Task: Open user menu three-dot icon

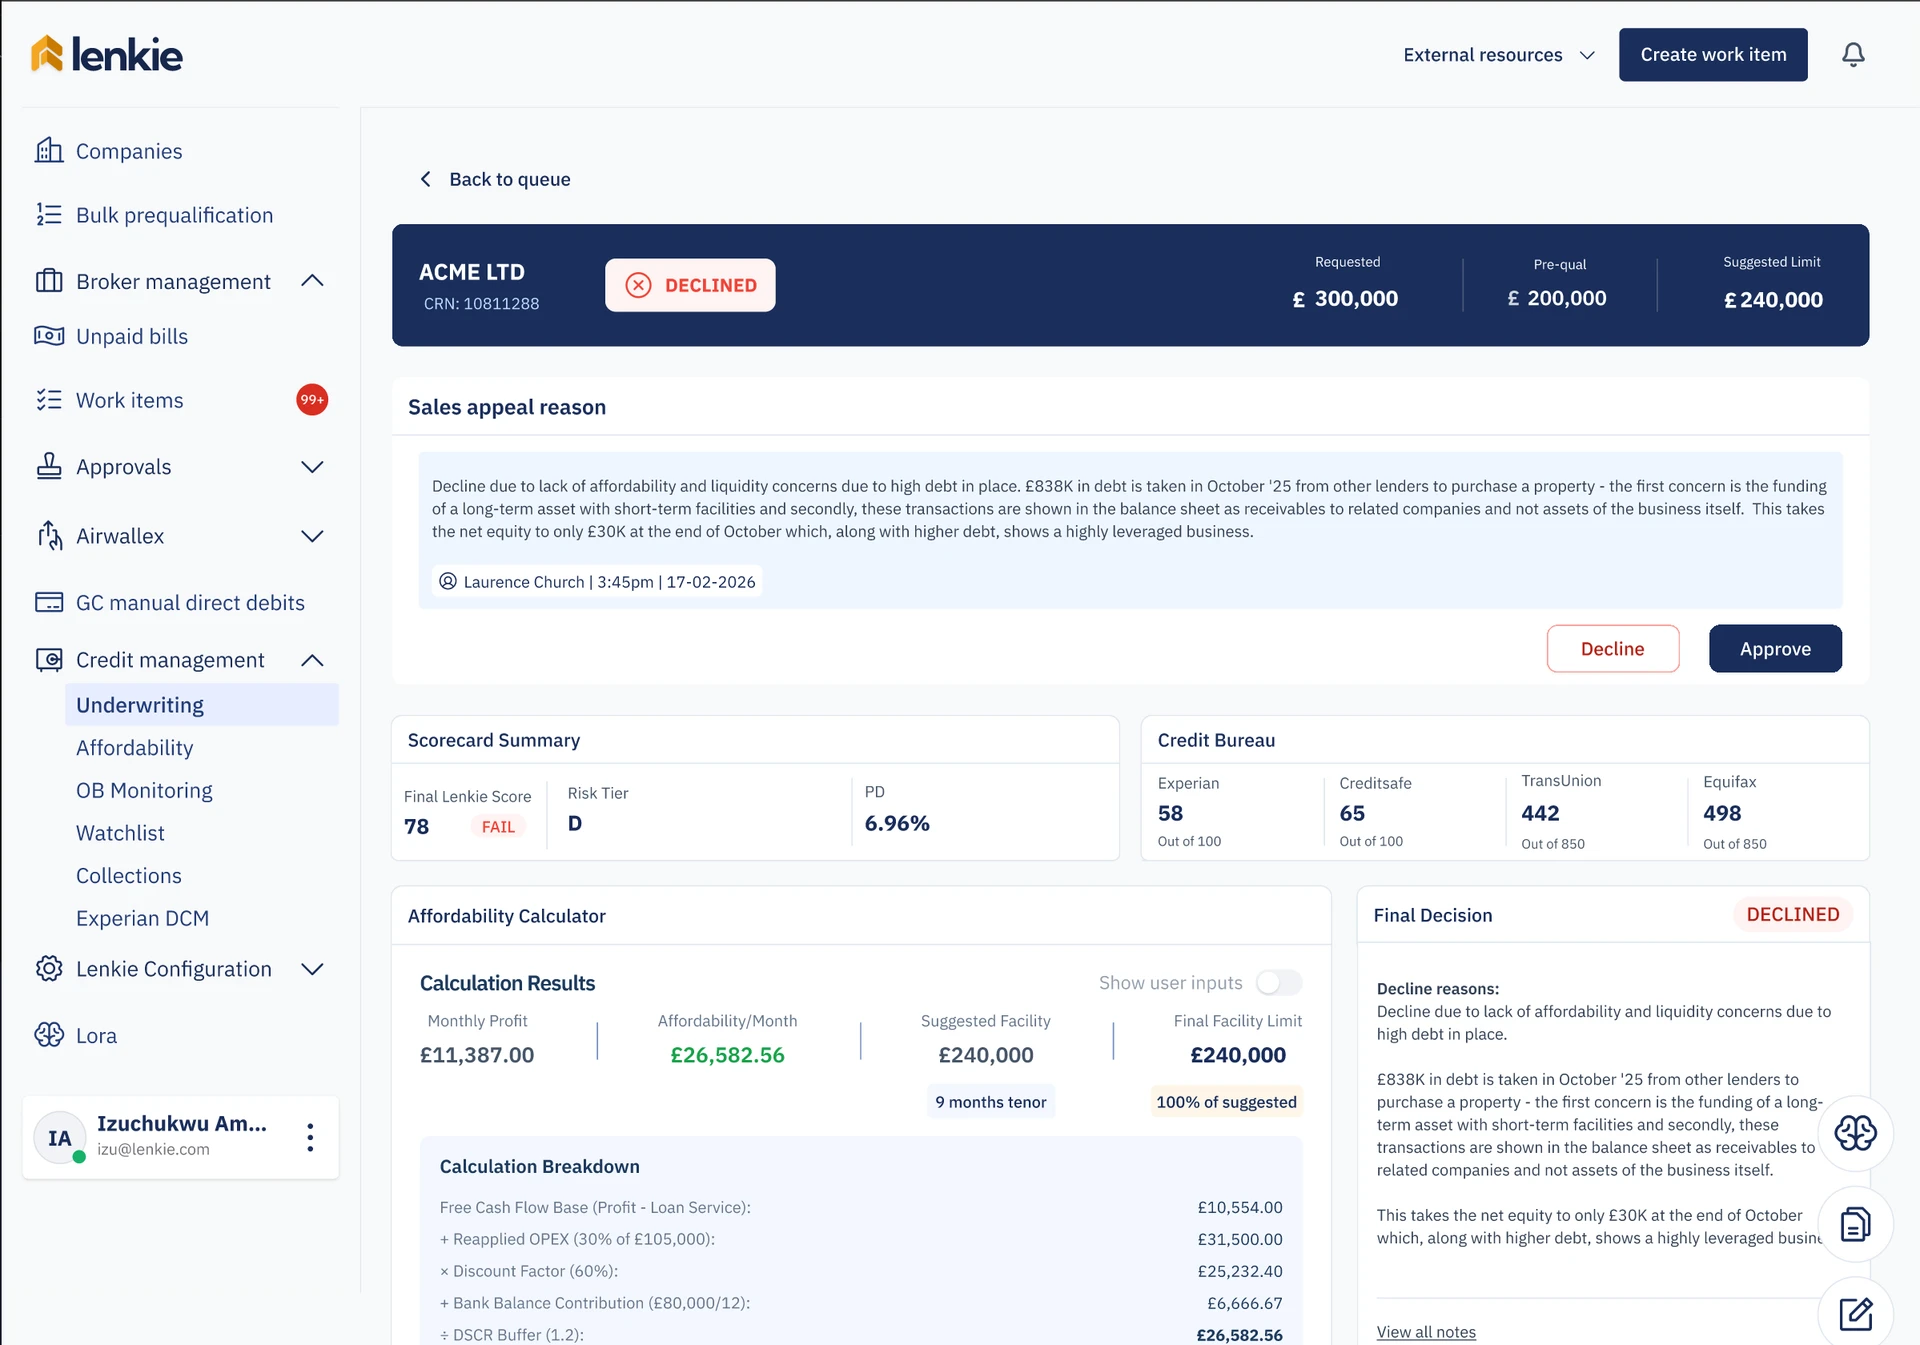Action: (310, 1137)
